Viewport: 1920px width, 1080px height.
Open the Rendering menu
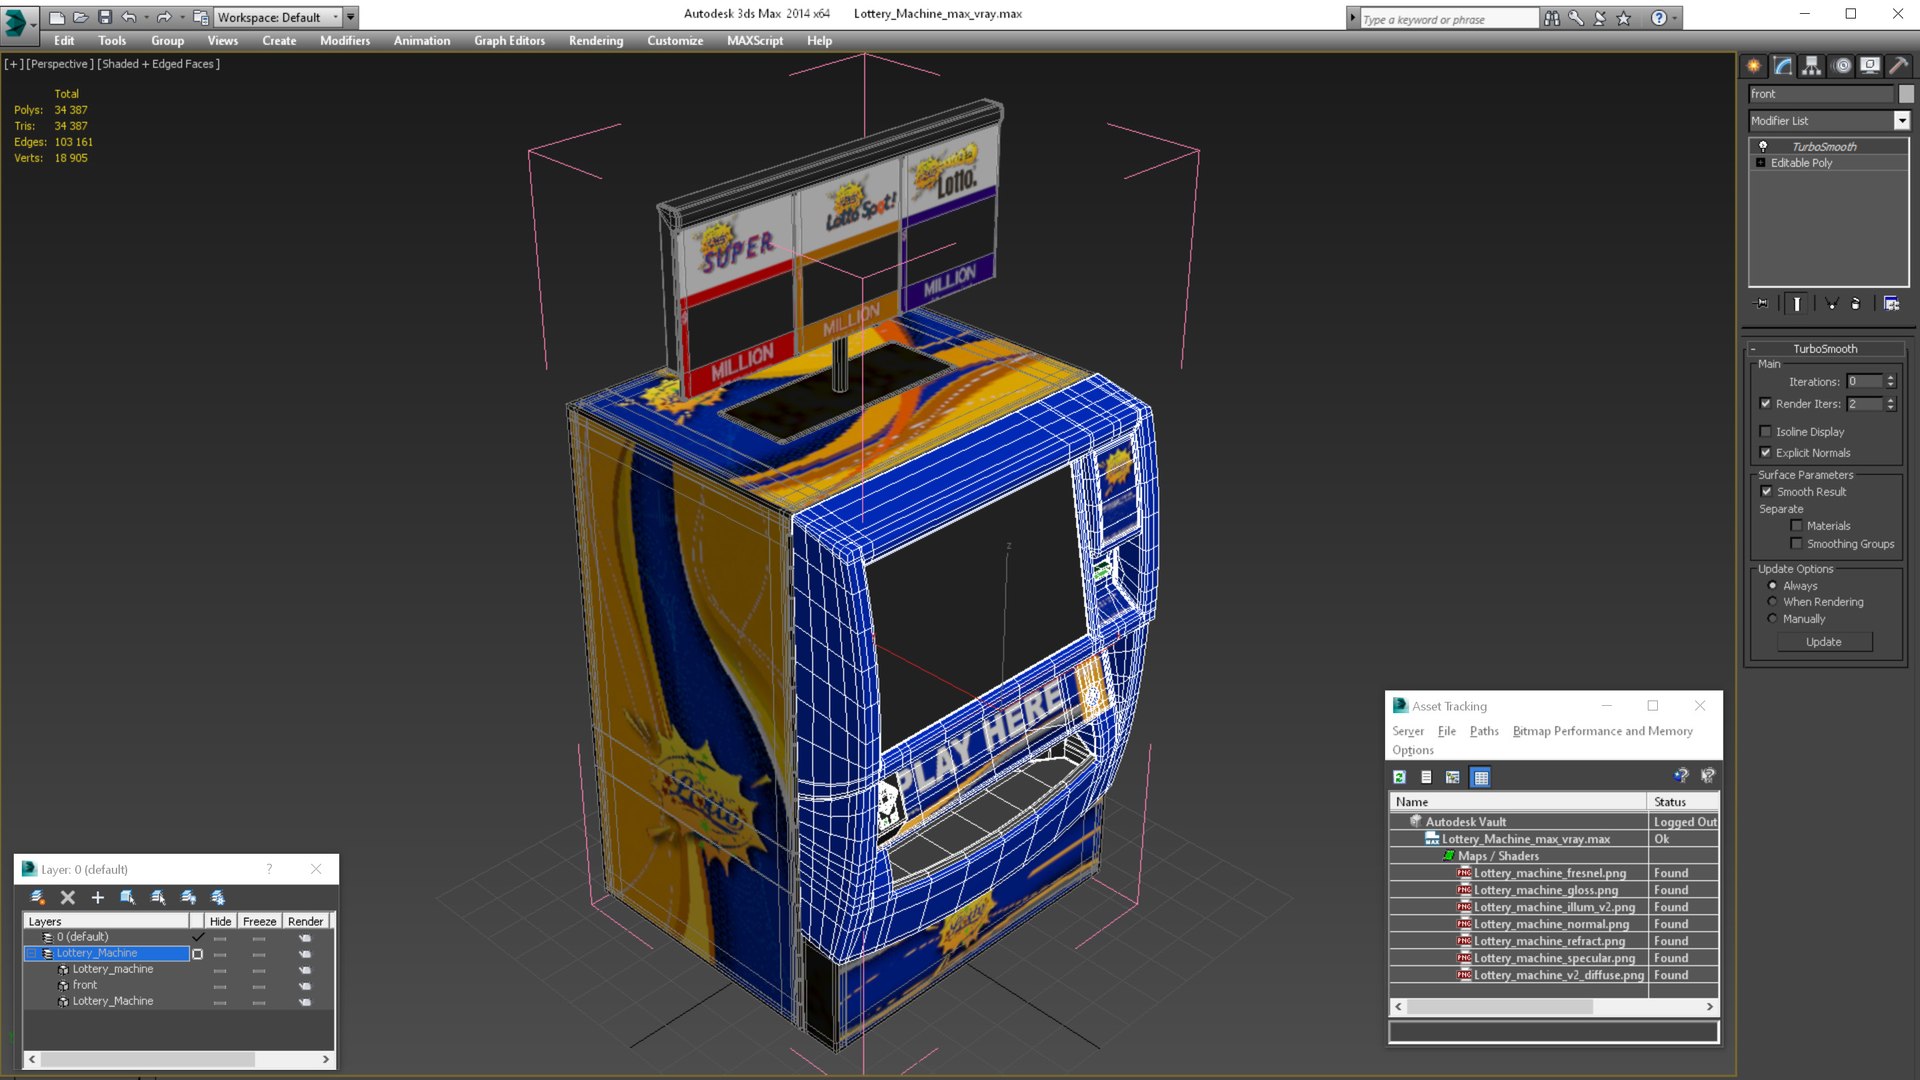click(x=596, y=41)
